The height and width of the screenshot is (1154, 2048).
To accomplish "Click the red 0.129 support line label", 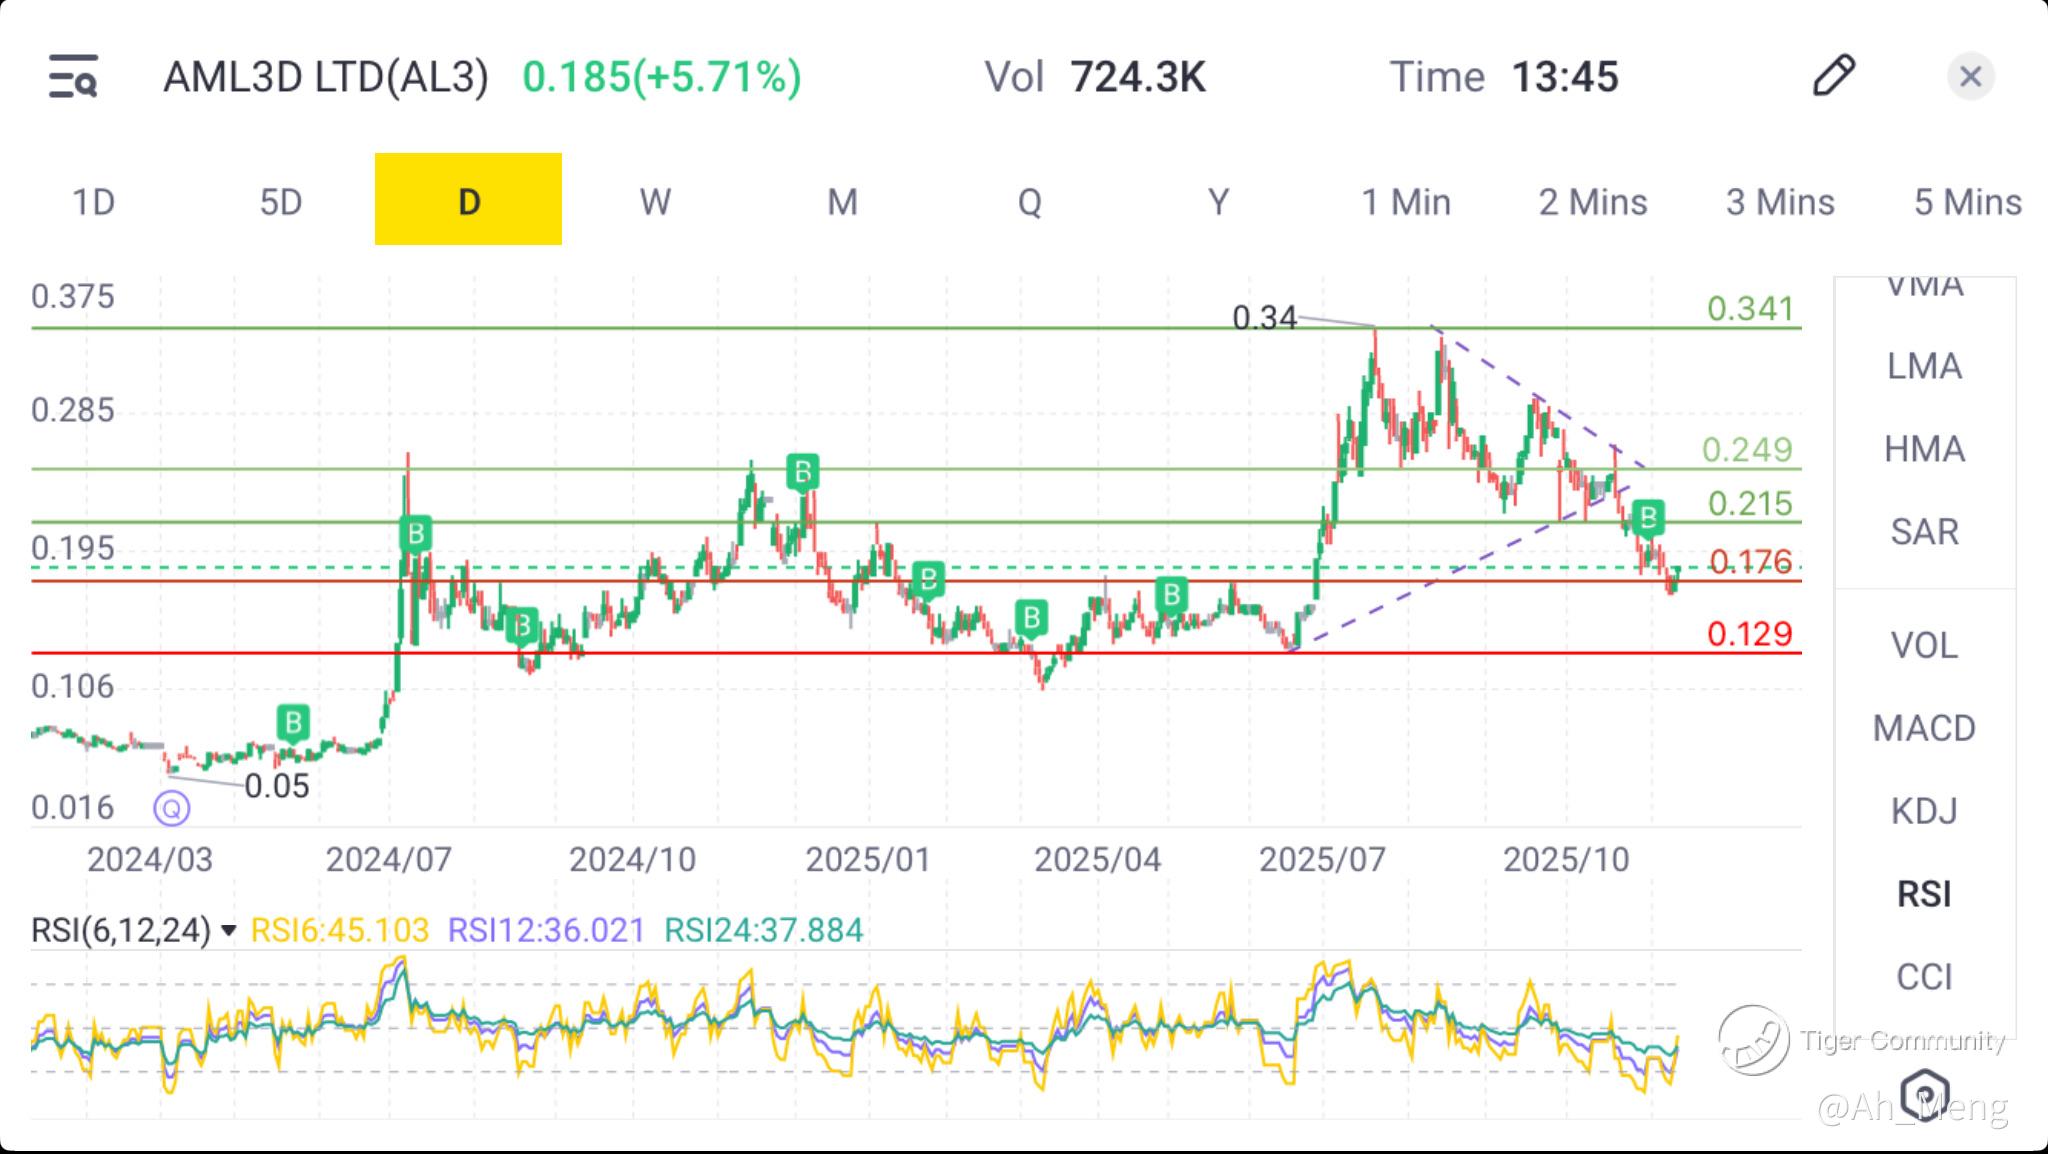I will pos(1749,634).
